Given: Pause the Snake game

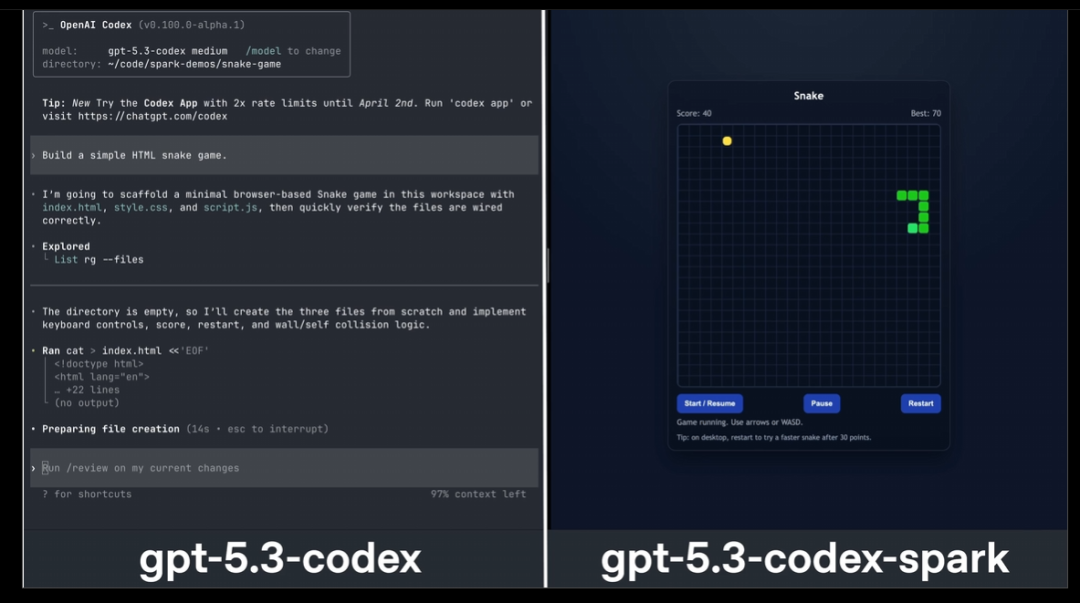Looking at the screenshot, I should (822, 403).
